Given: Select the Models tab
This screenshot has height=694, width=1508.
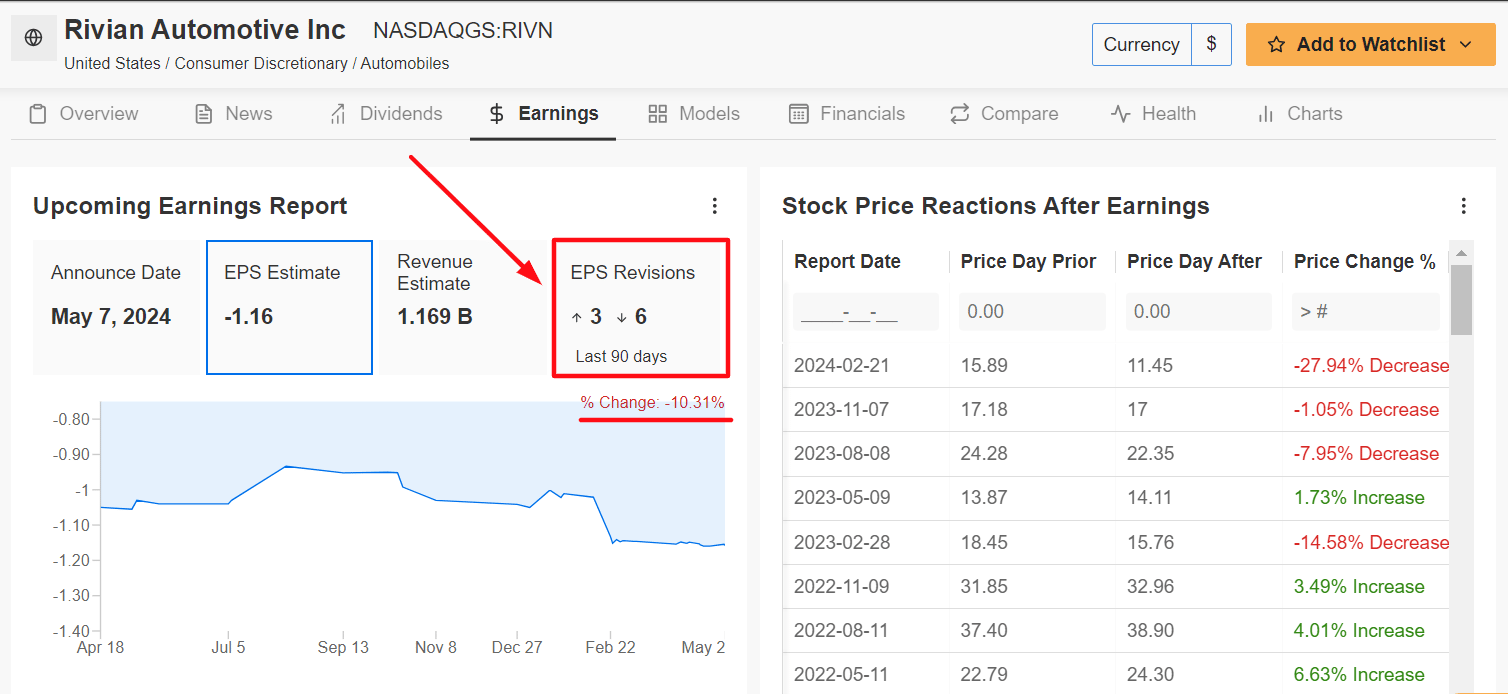Looking at the screenshot, I should (x=694, y=114).
